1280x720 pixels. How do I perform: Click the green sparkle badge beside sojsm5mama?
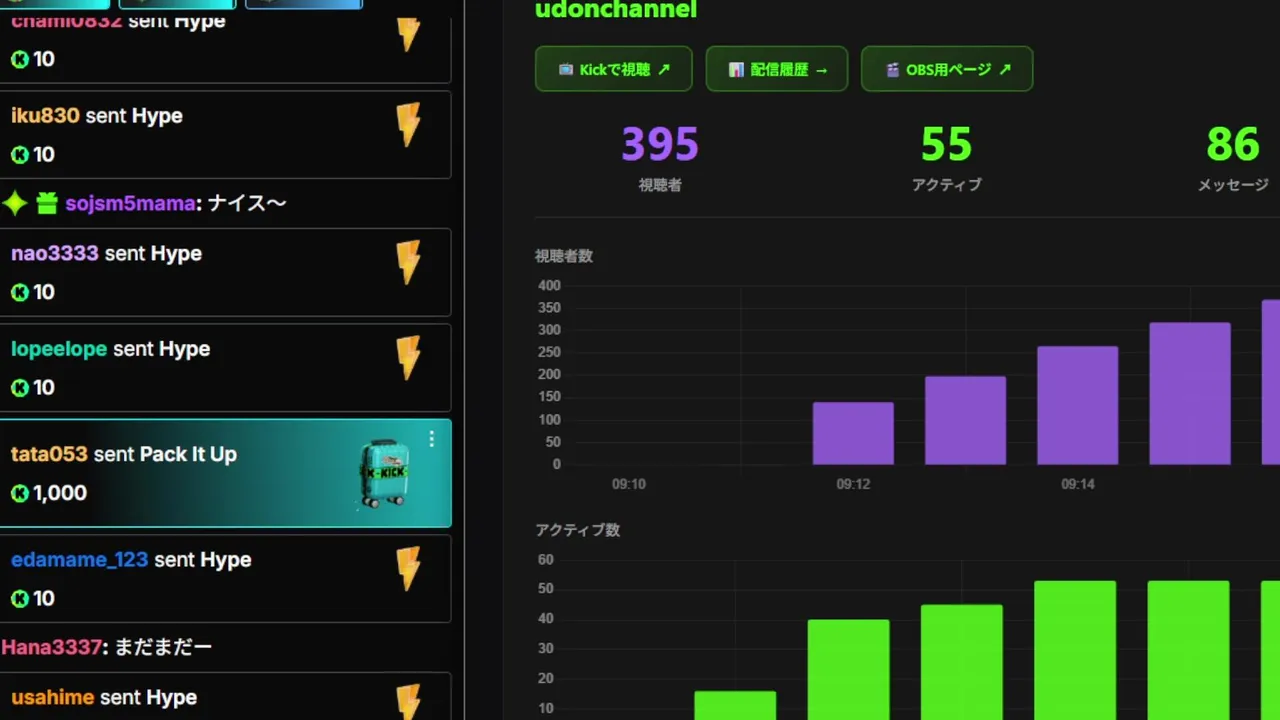click(15, 204)
